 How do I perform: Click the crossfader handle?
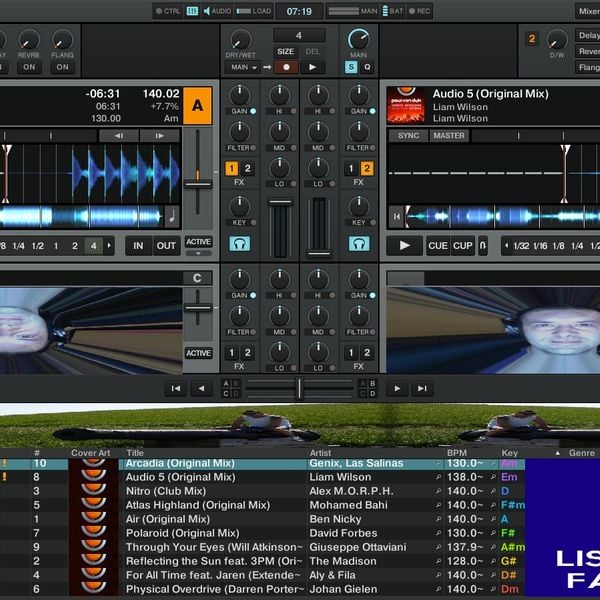299,389
